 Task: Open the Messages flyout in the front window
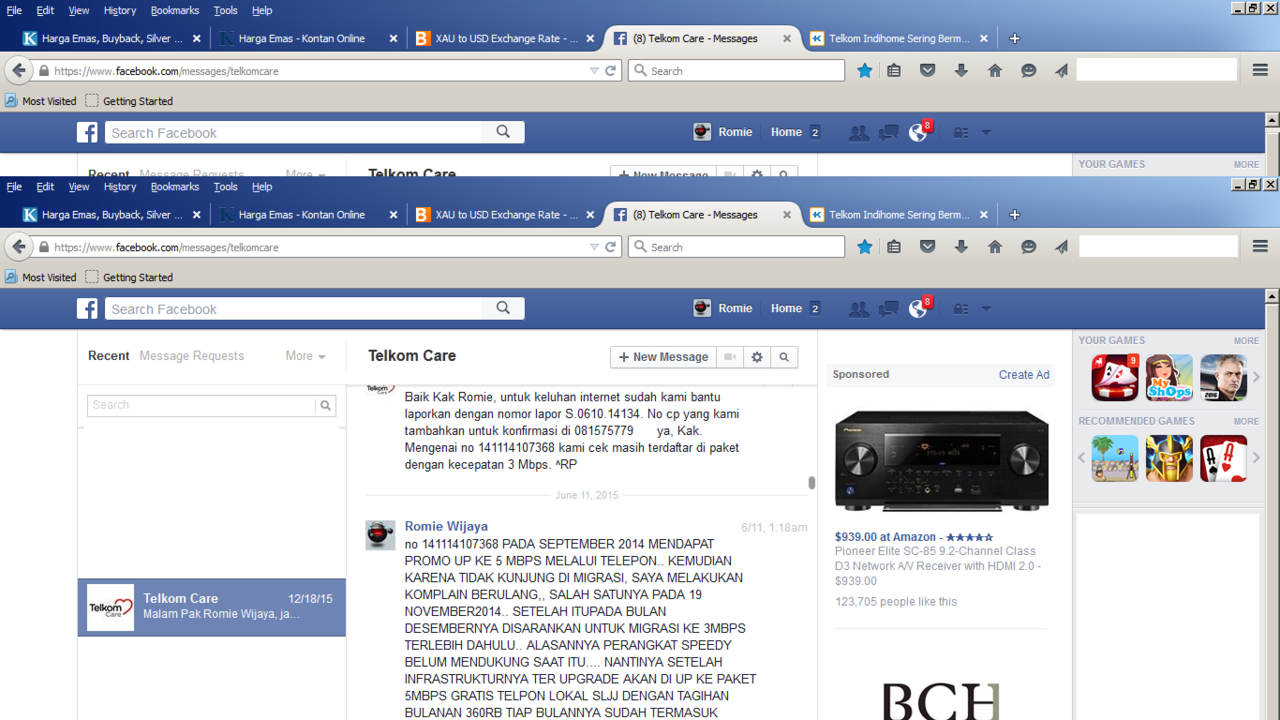(888, 309)
